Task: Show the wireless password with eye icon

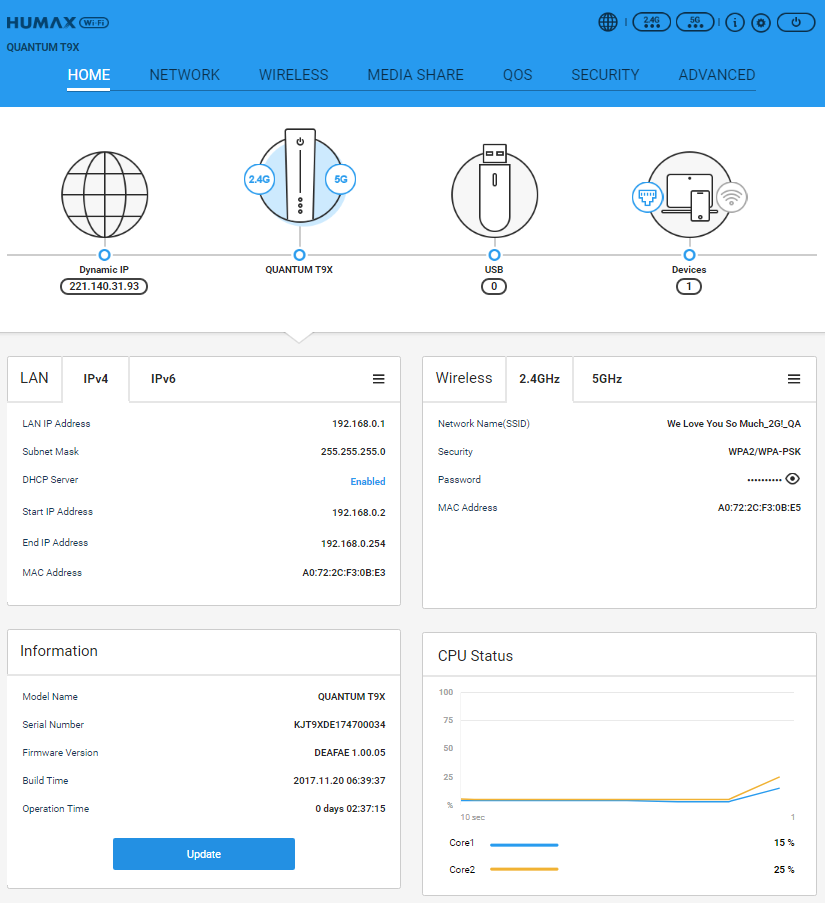Action: [793, 479]
